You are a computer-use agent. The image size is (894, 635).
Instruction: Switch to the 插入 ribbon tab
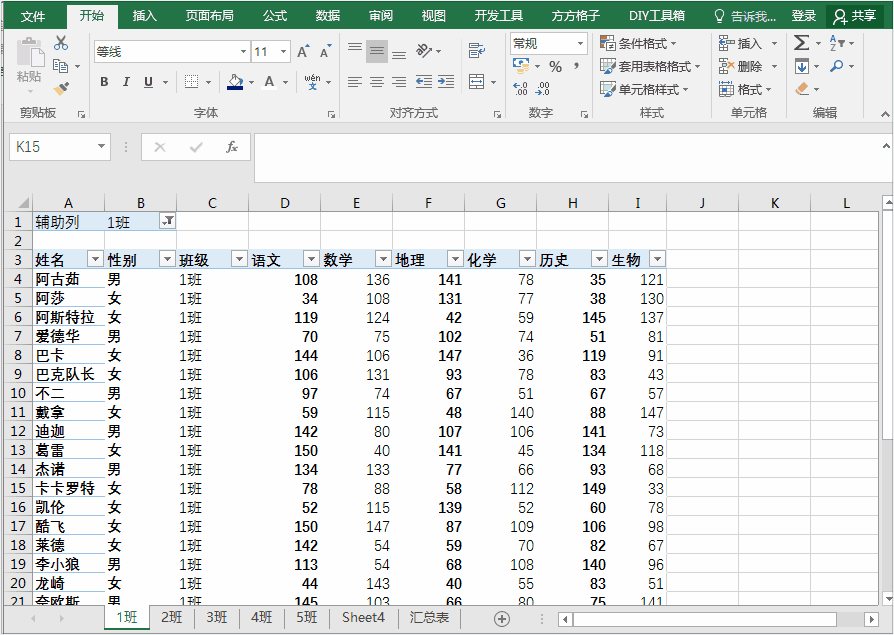coord(144,16)
